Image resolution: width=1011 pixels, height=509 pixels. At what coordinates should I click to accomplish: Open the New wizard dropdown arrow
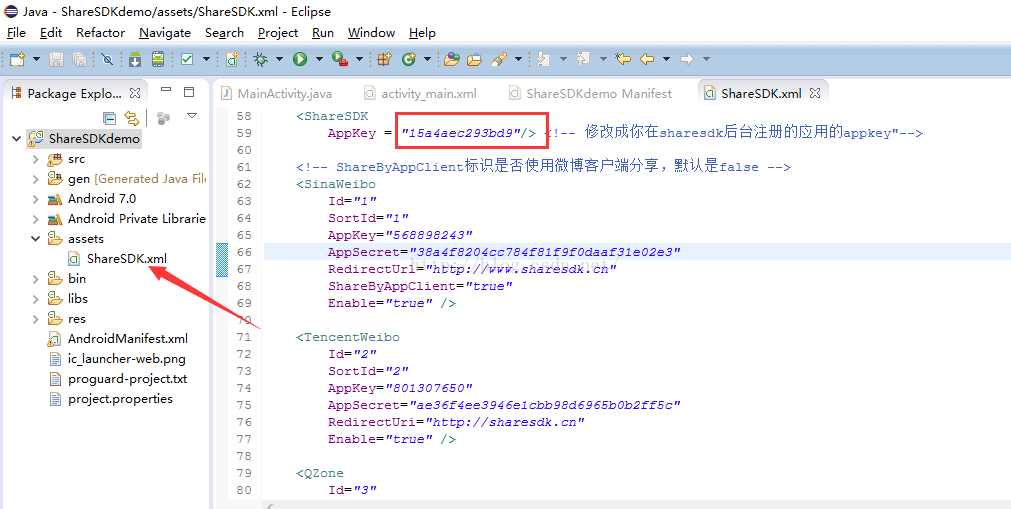click(x=36, y=59)
